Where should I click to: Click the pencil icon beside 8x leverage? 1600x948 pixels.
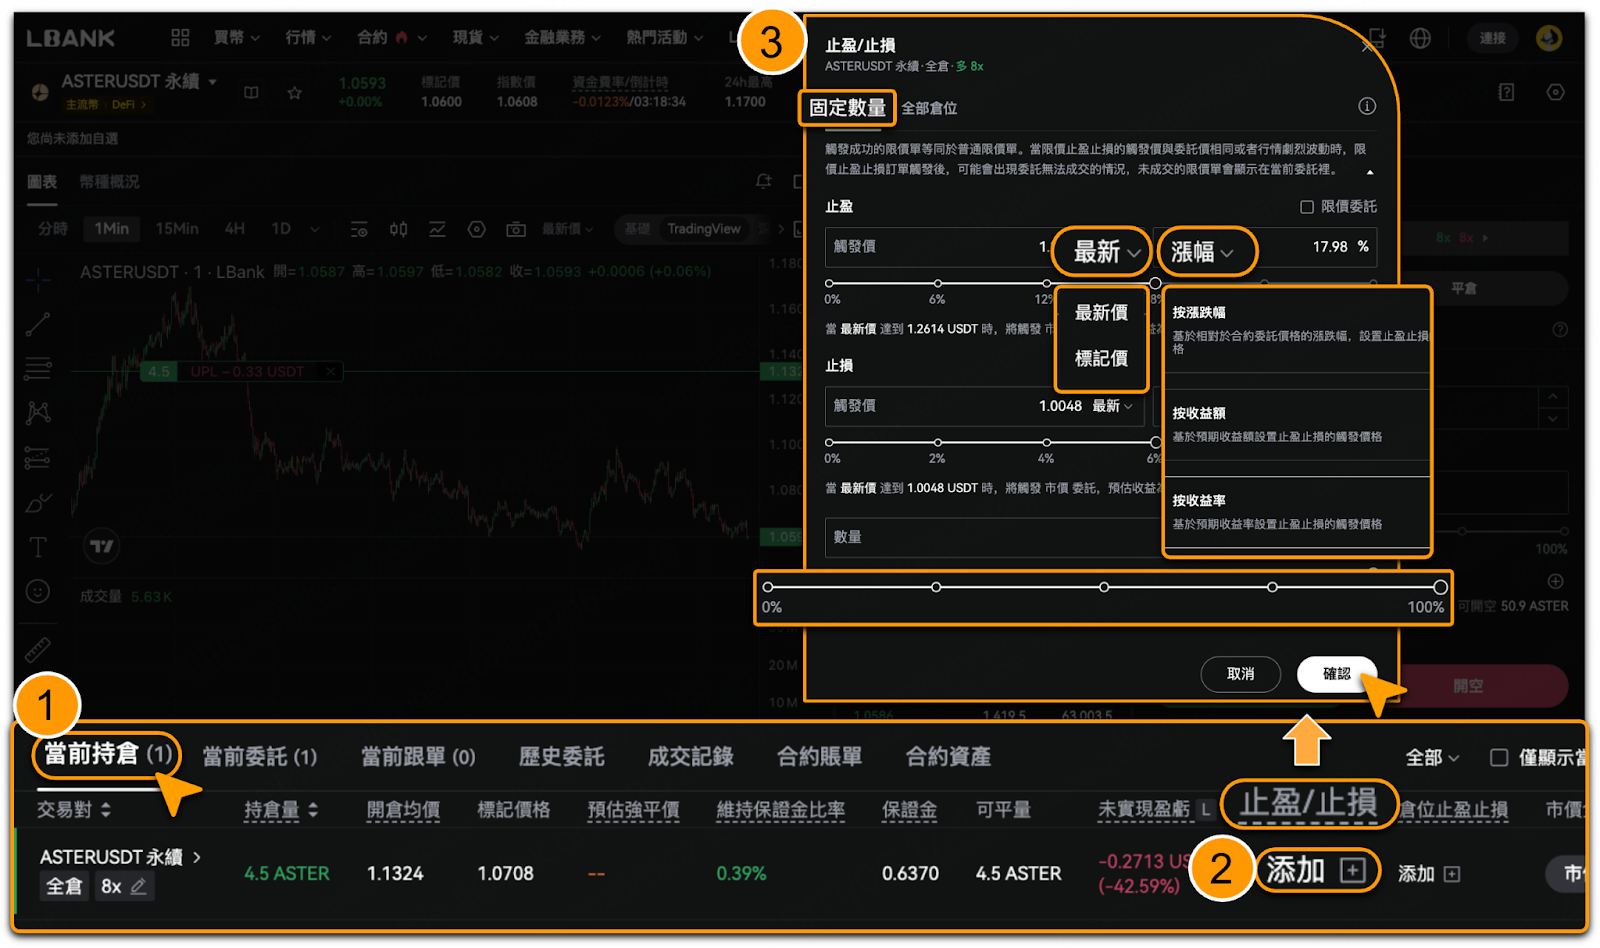[x=138, y=886]
